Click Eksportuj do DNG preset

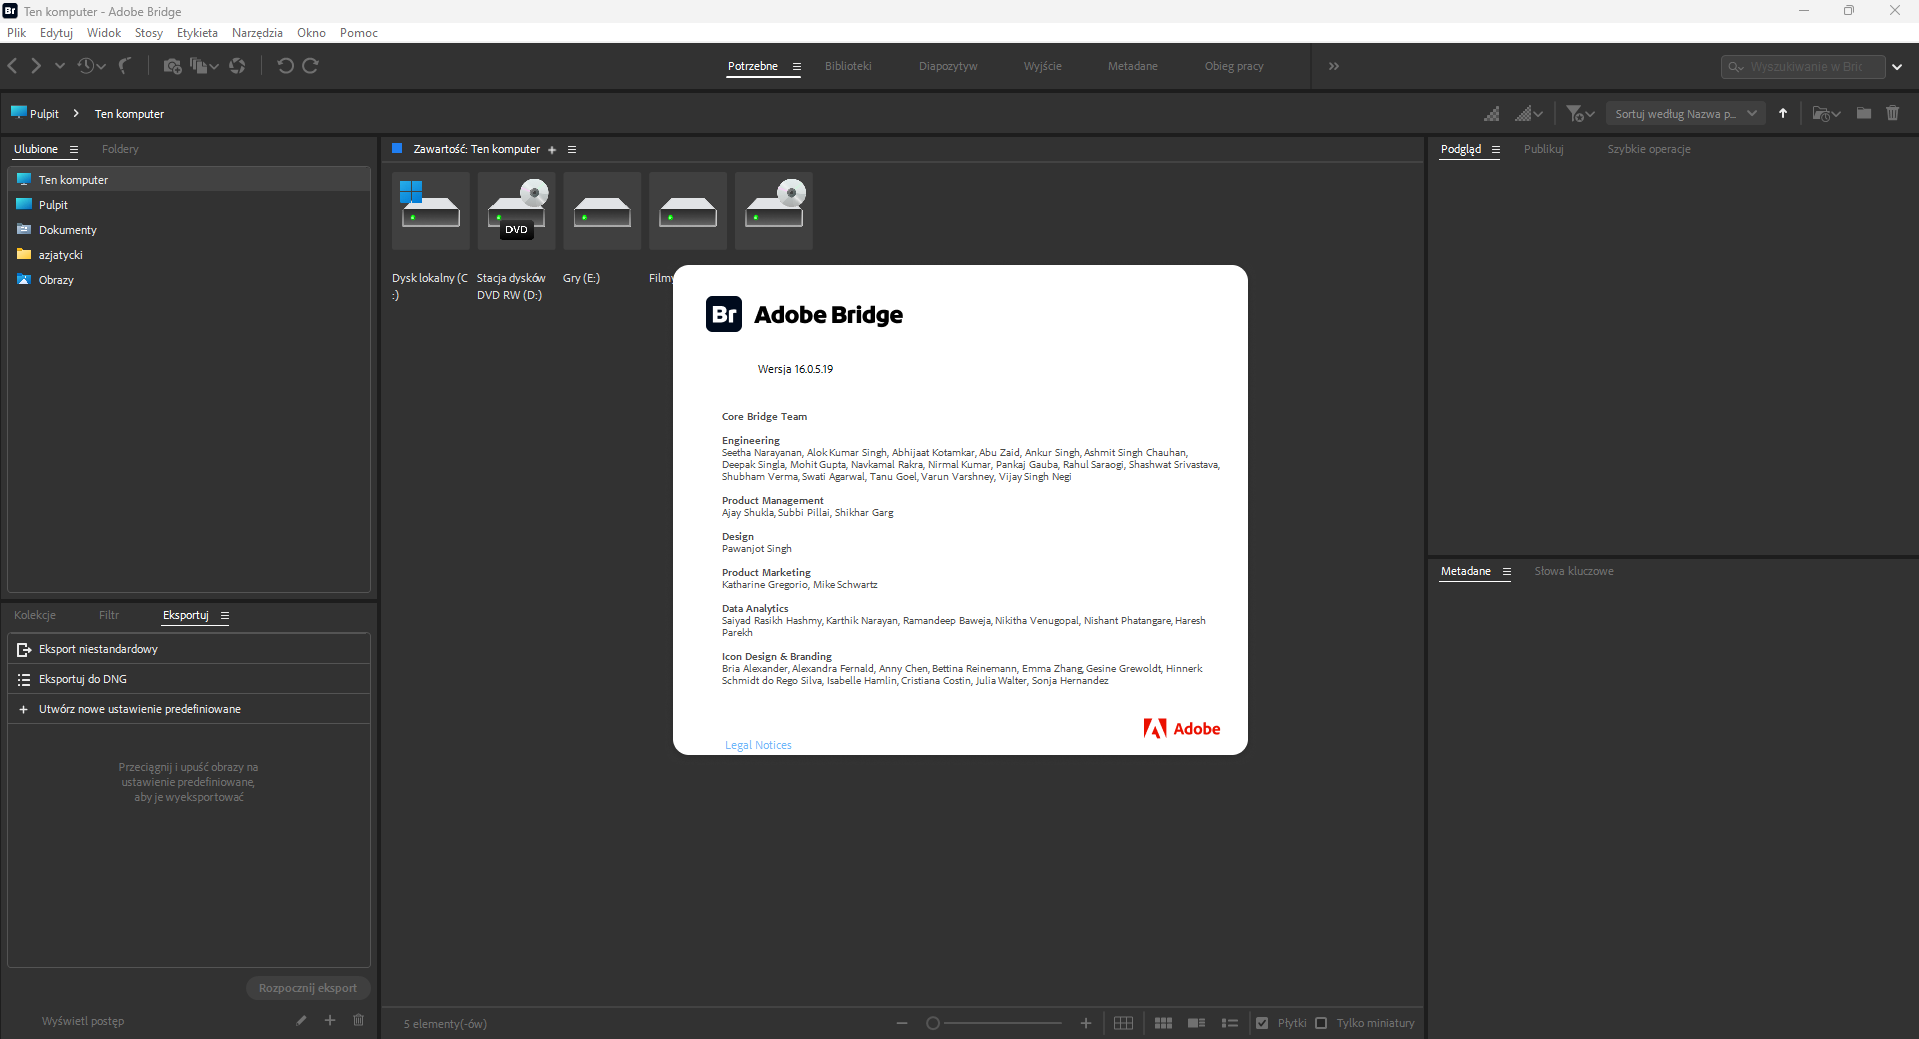[189, 679]
